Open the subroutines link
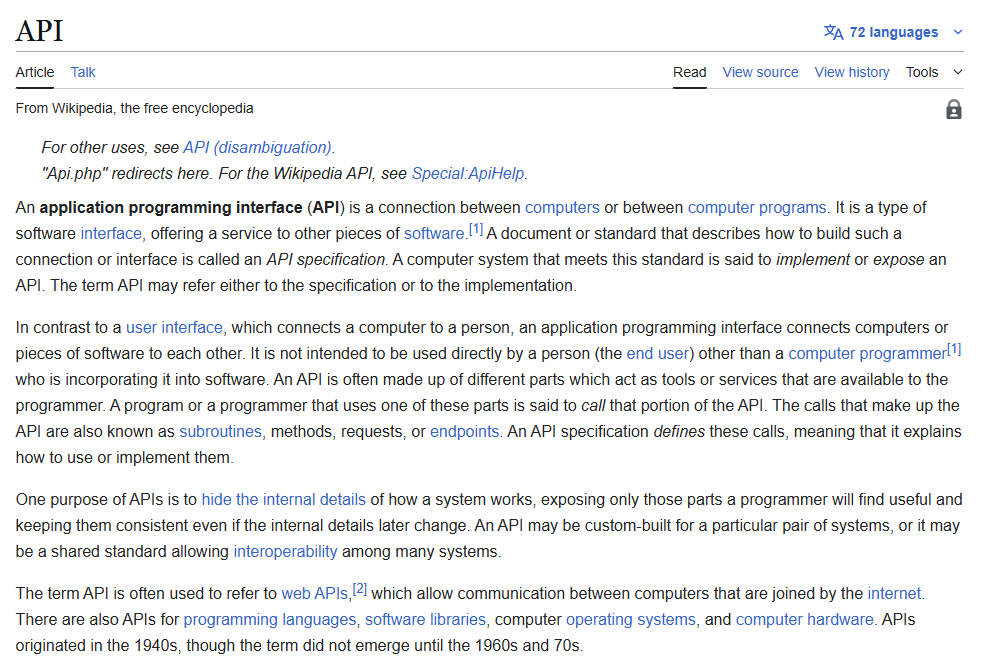Viewport: 984px width, 667px height. click(220, 432)
